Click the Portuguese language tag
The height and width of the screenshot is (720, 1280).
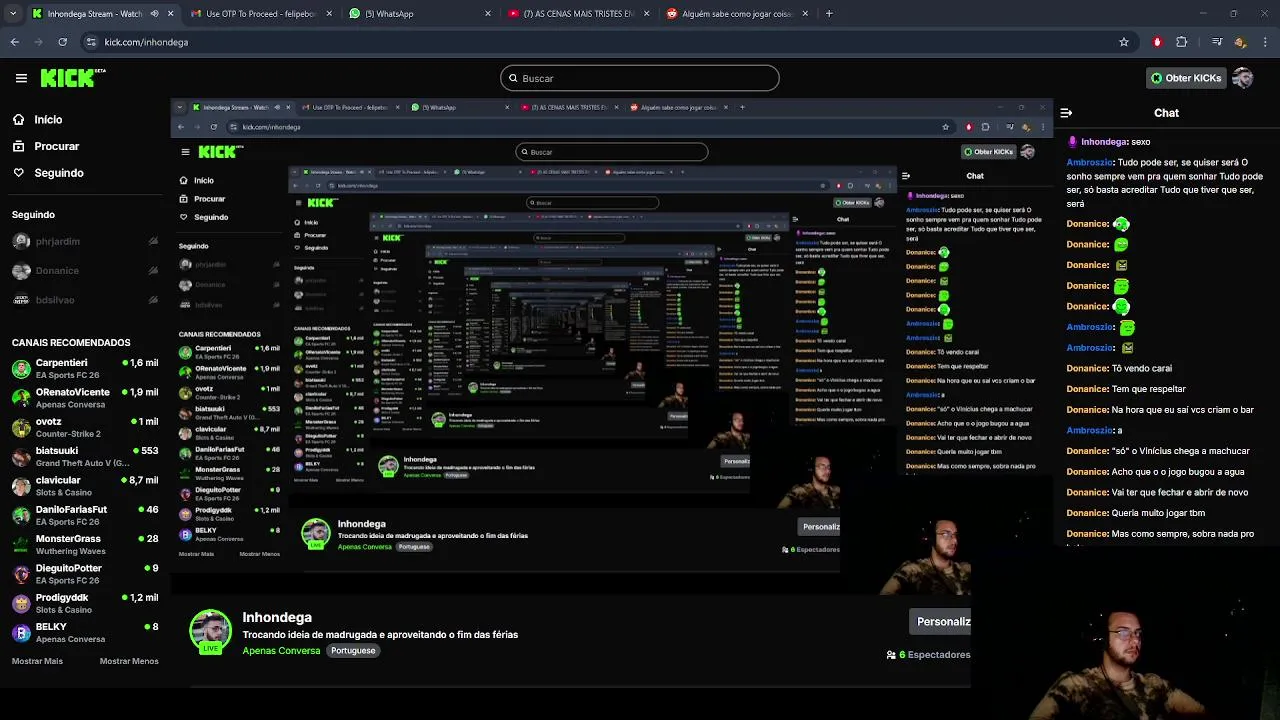coord(353,651)
